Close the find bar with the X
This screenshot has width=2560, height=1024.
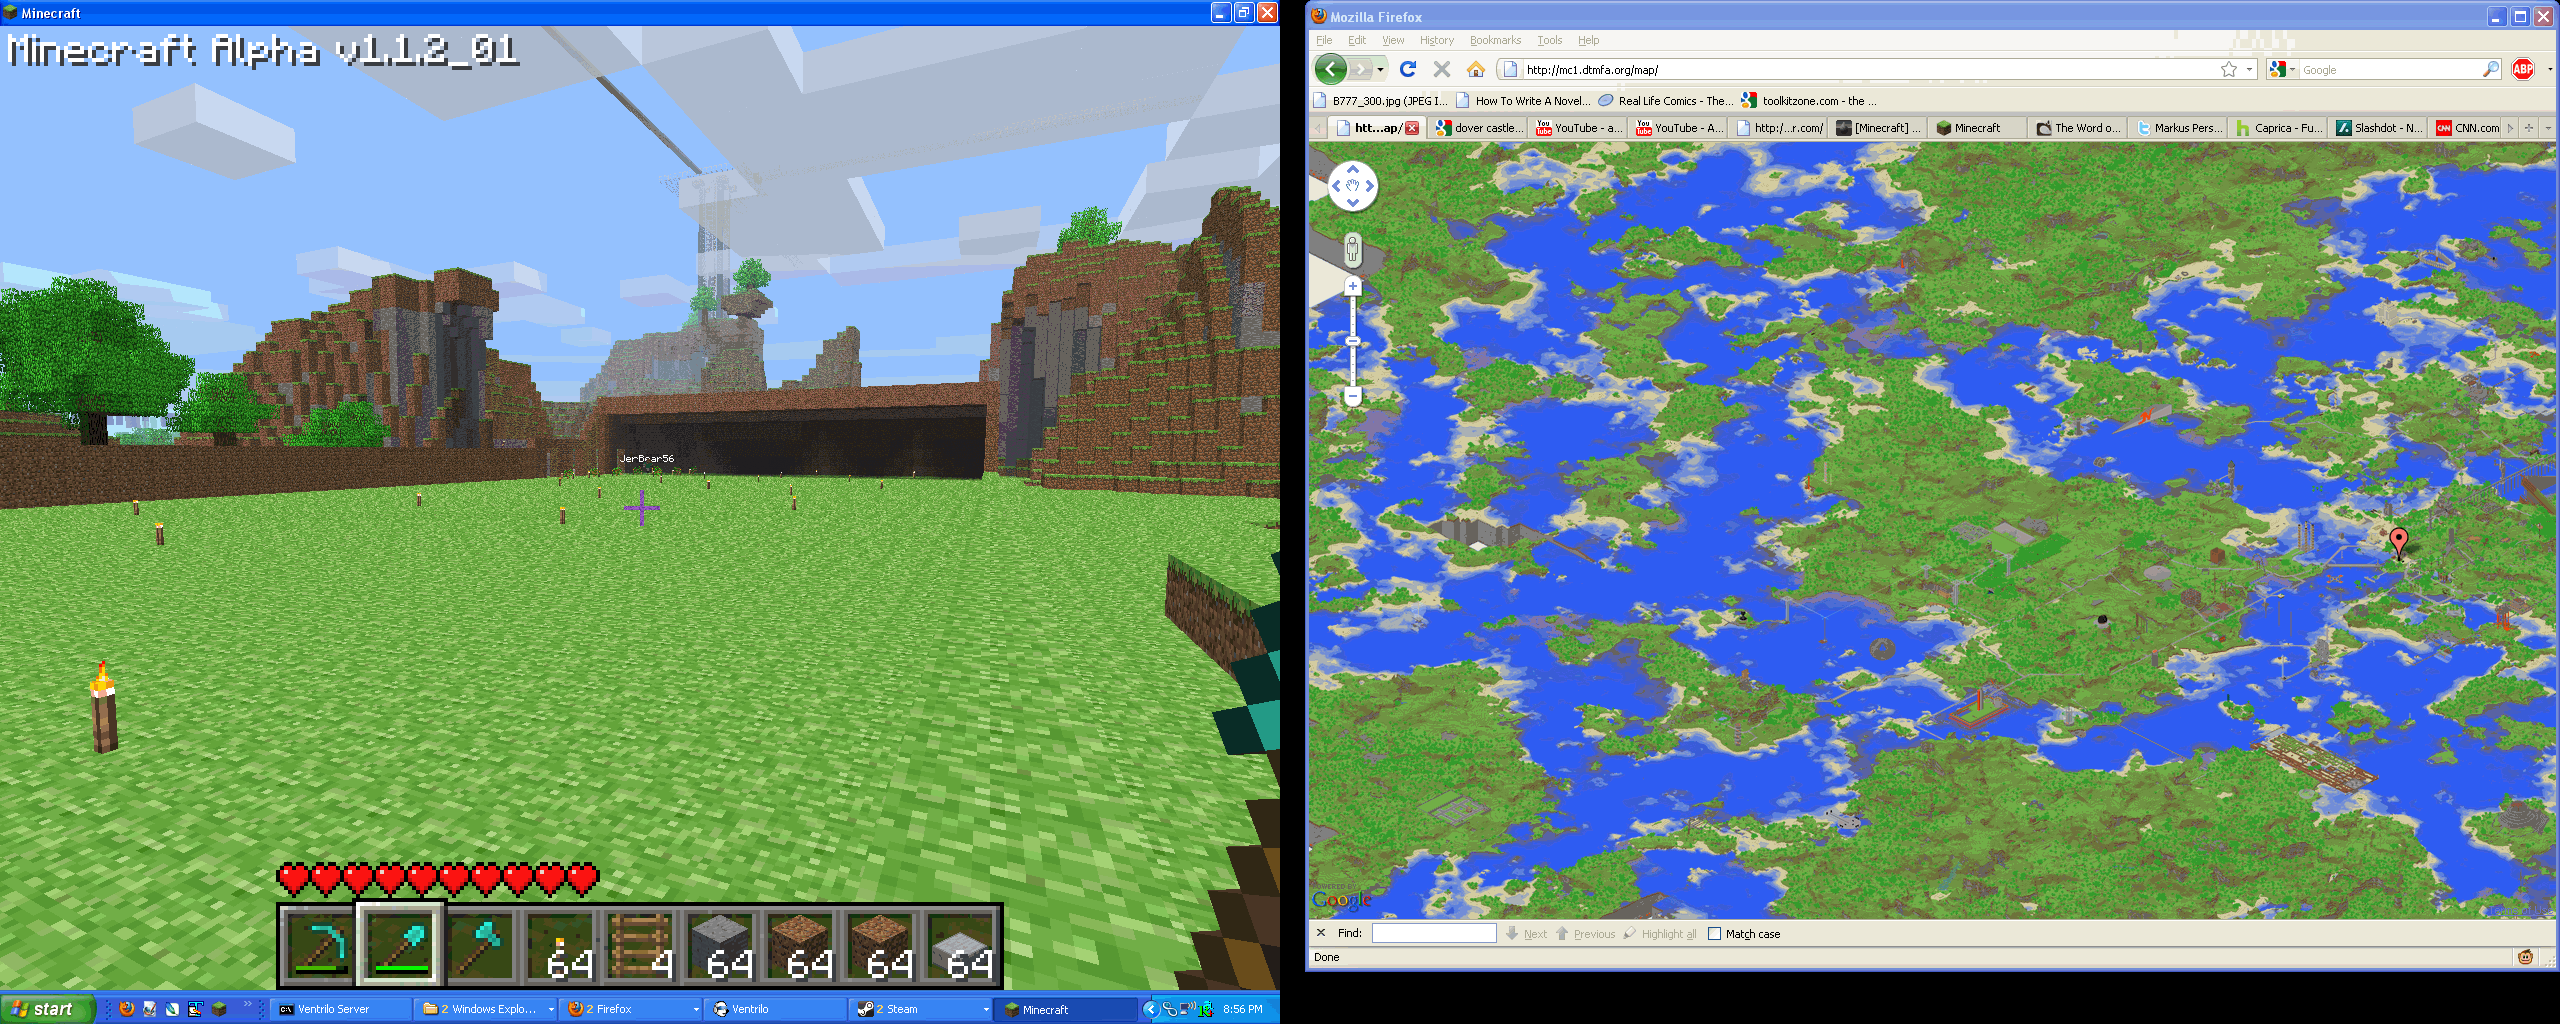click(x=1321, y=933)
